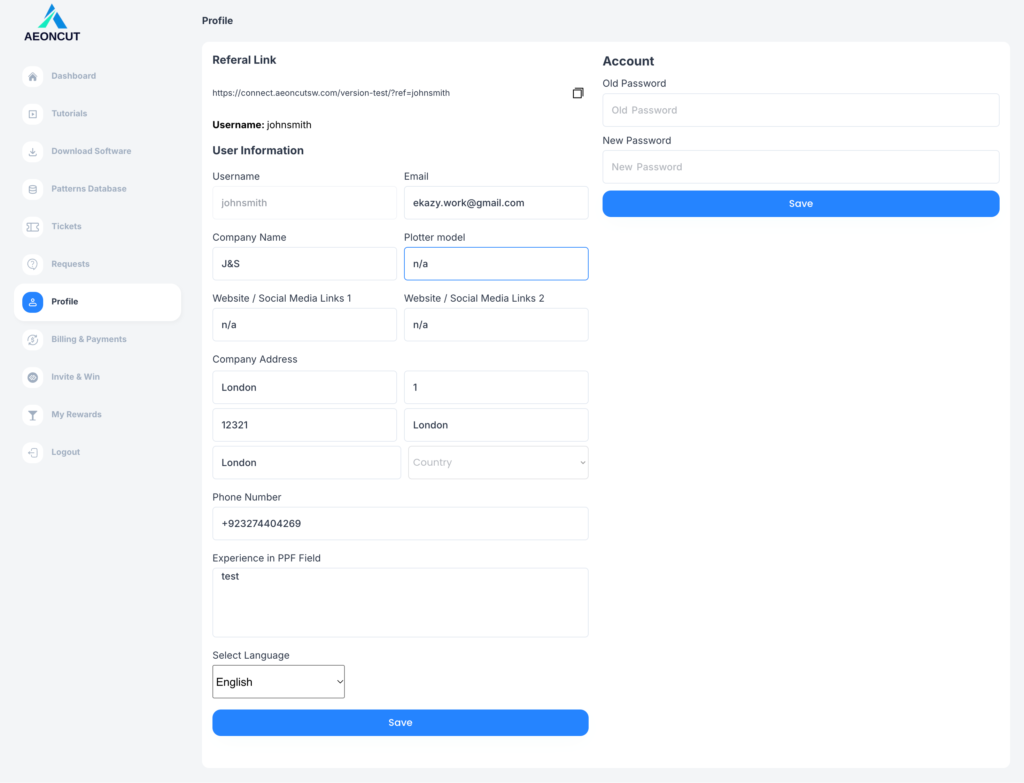This screenshot has height=783, width=1024.
Task: Click the disabled Username field
Action: [304, 203]
